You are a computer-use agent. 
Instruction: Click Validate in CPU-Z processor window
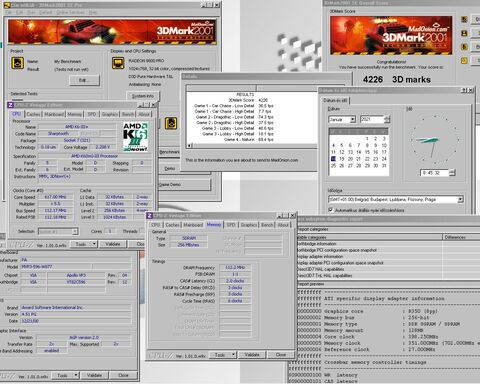[112, 244]
